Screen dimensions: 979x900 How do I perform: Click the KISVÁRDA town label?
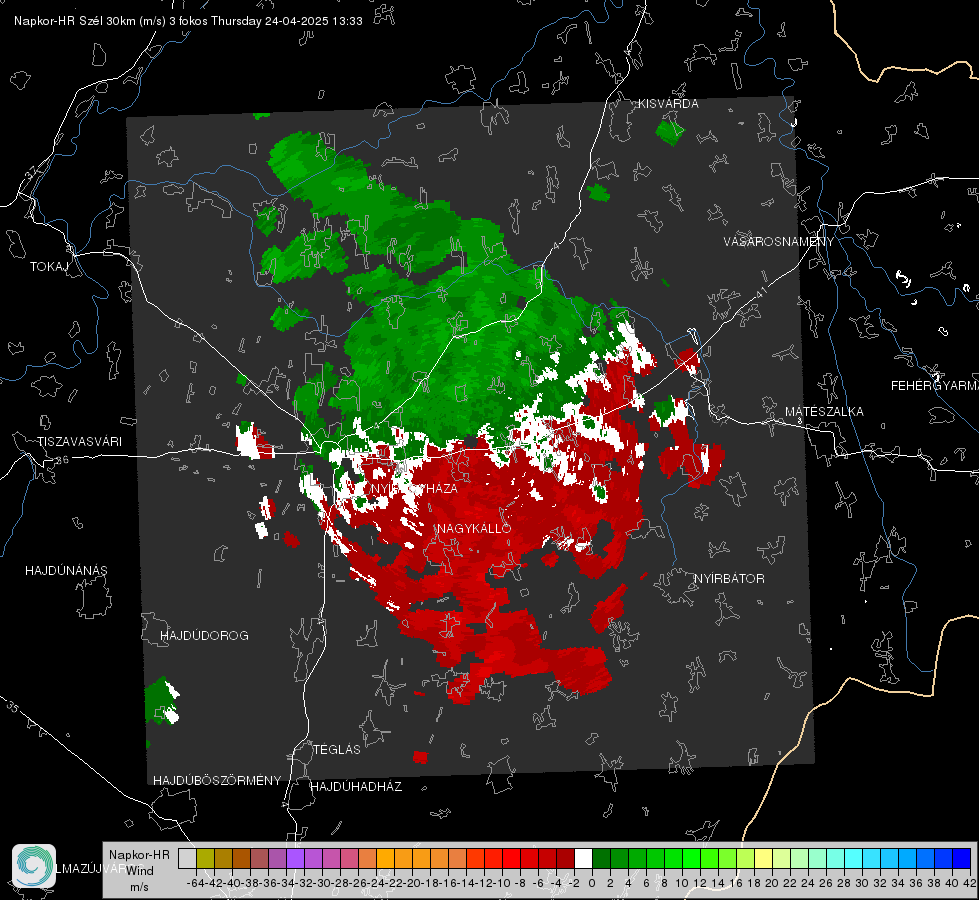point(668,104)
